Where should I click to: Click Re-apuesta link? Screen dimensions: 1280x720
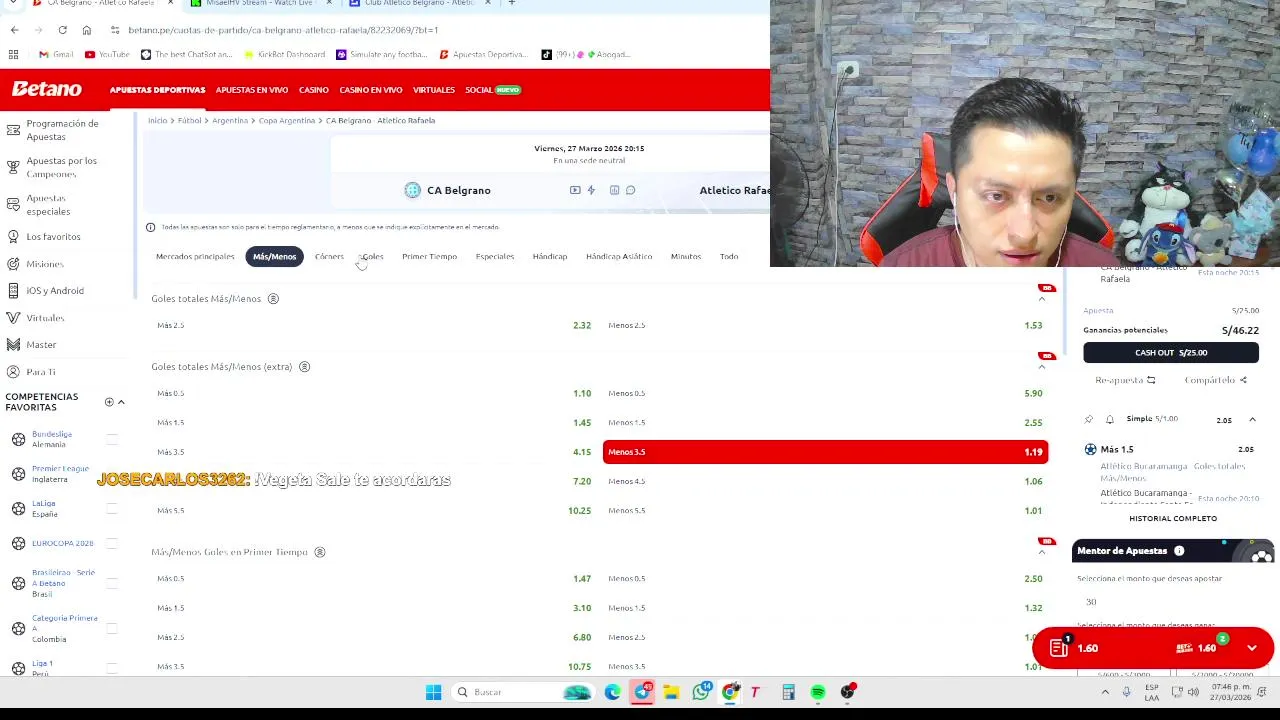pos(1125,380)
